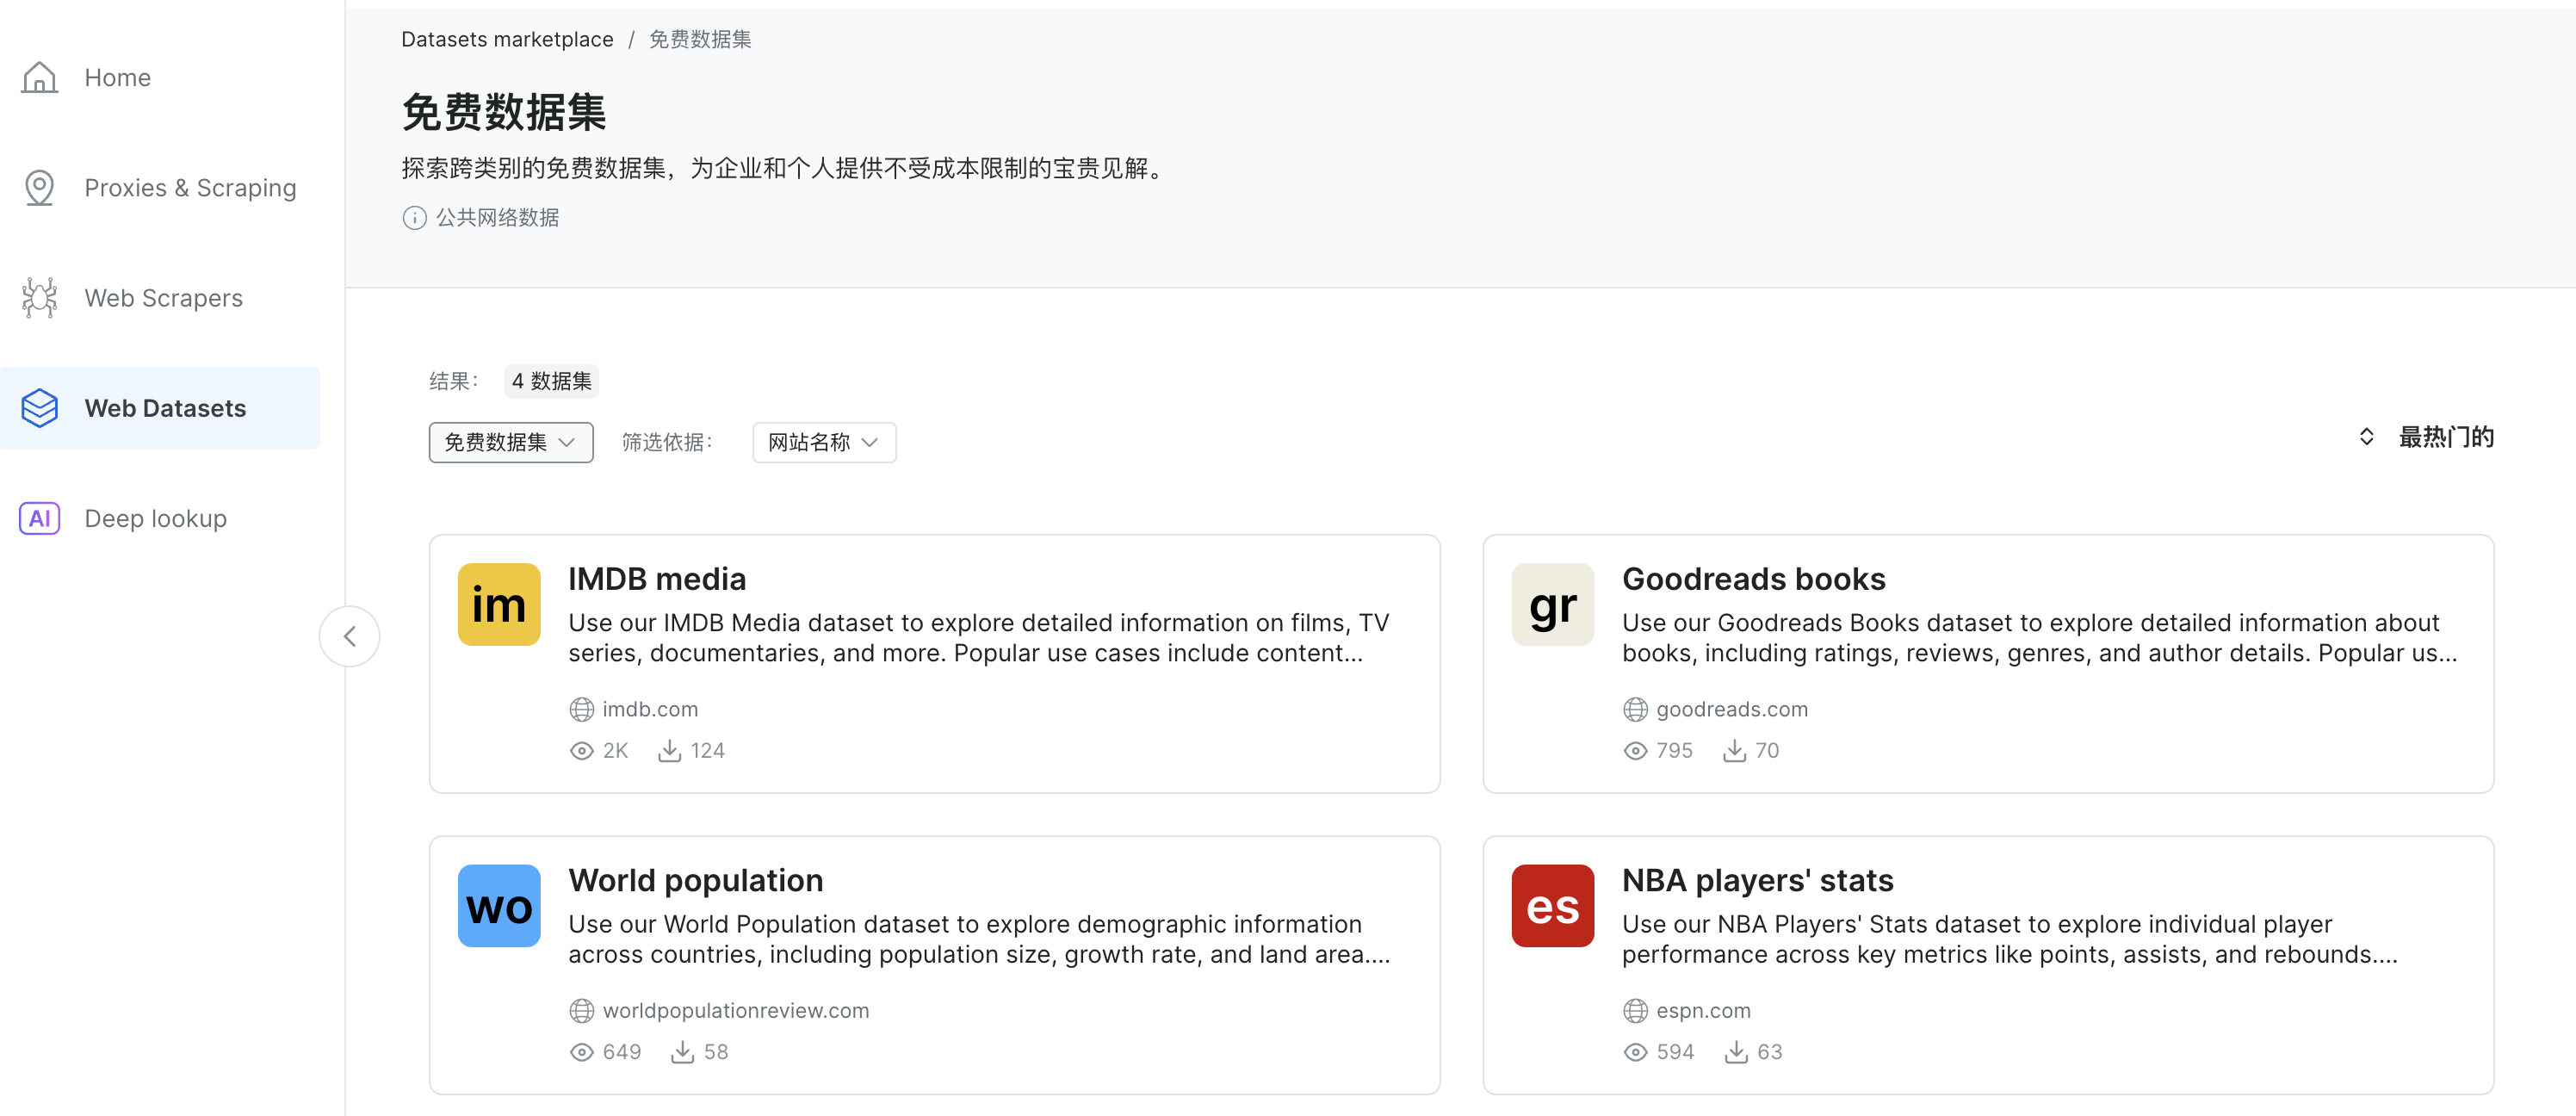Click the download icon showing 63
2576x1116 pixels.
point(1736,1051)
